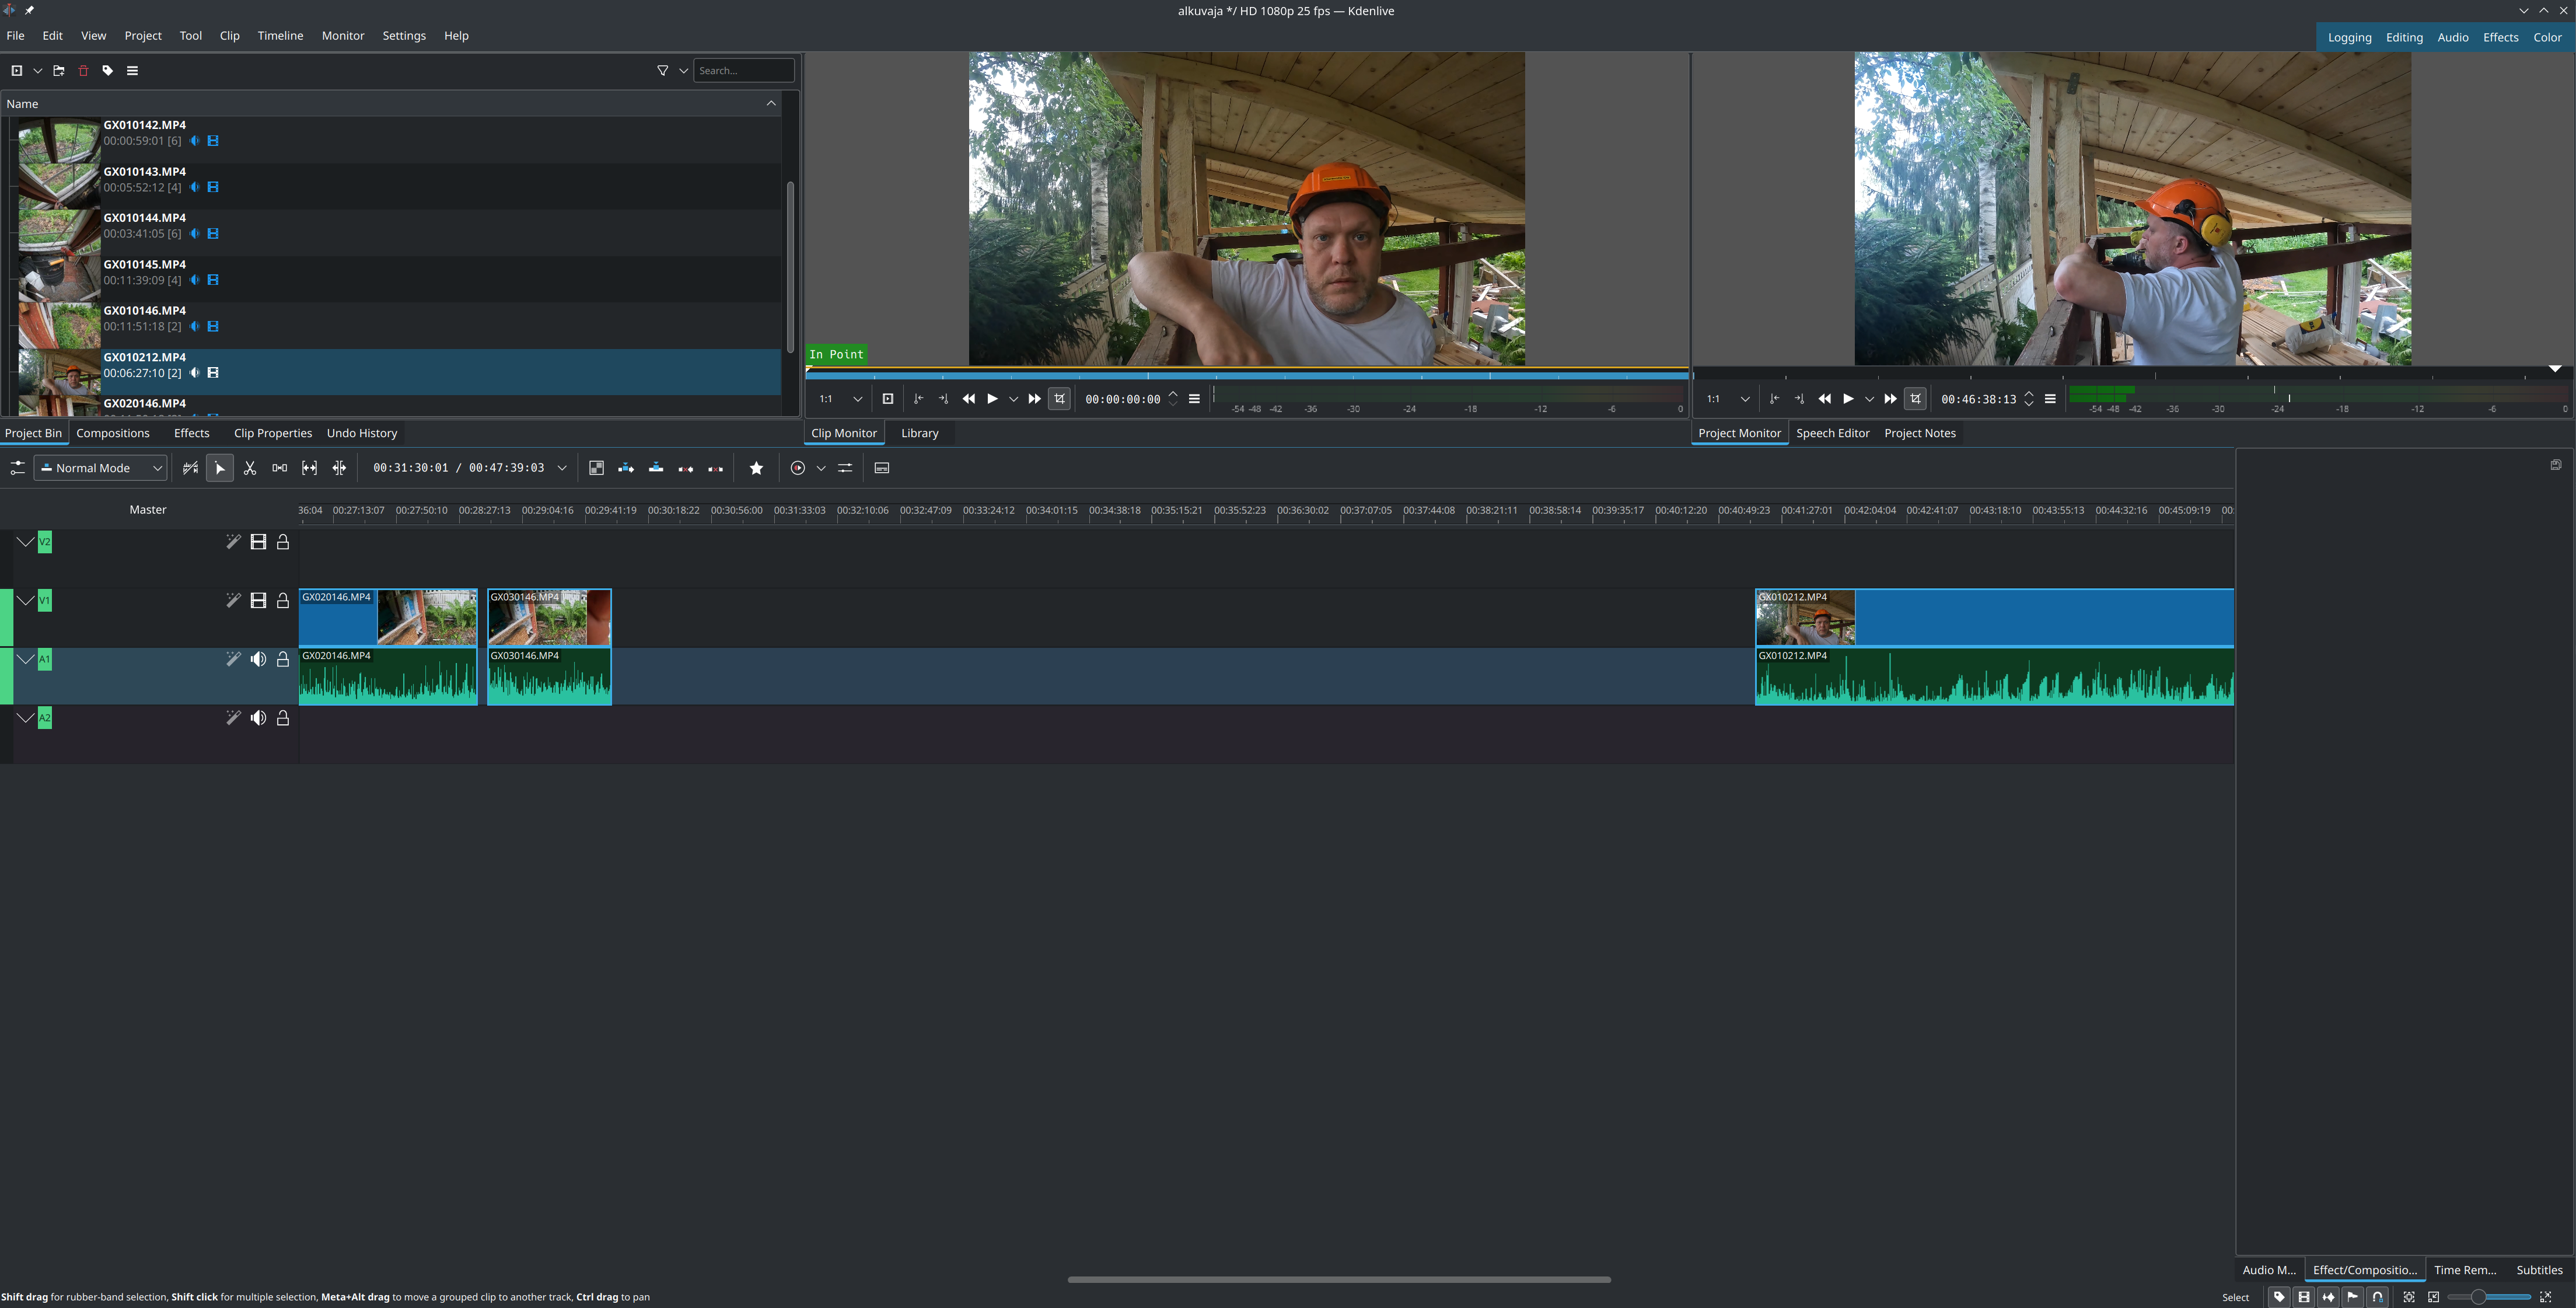The width and height of the screenshot is (2576, 1308).
Task: Click the create folder icon in Project Bin
Action: pyautogui.click(x=59, y=71)
